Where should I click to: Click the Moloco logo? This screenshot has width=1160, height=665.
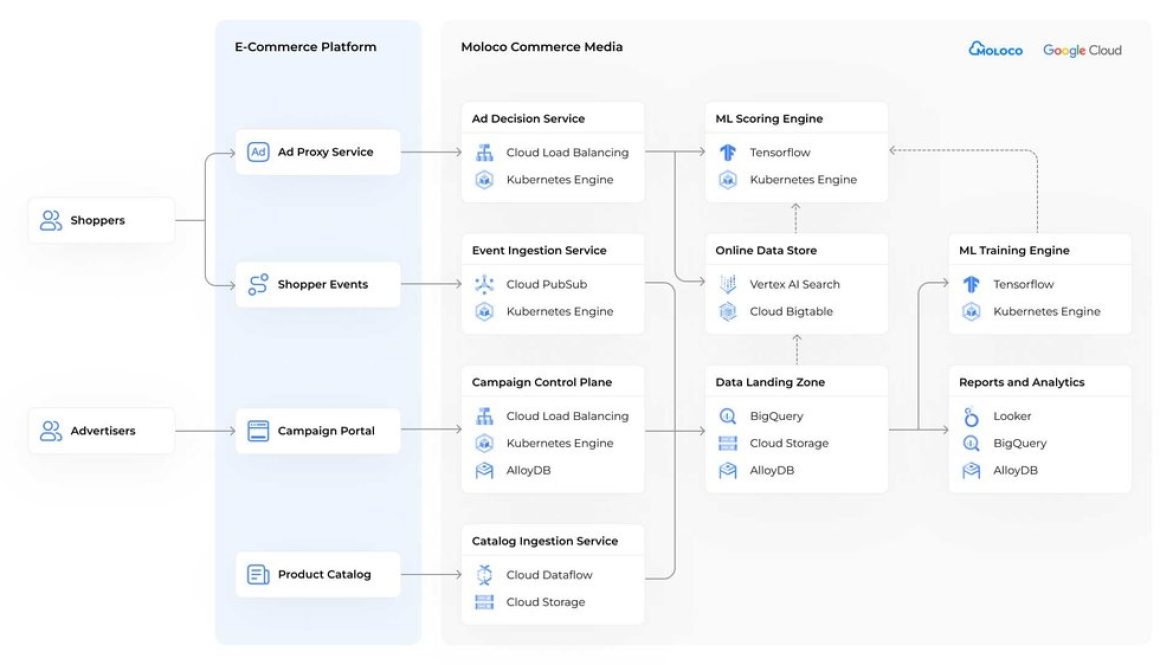tap(996, 48)
